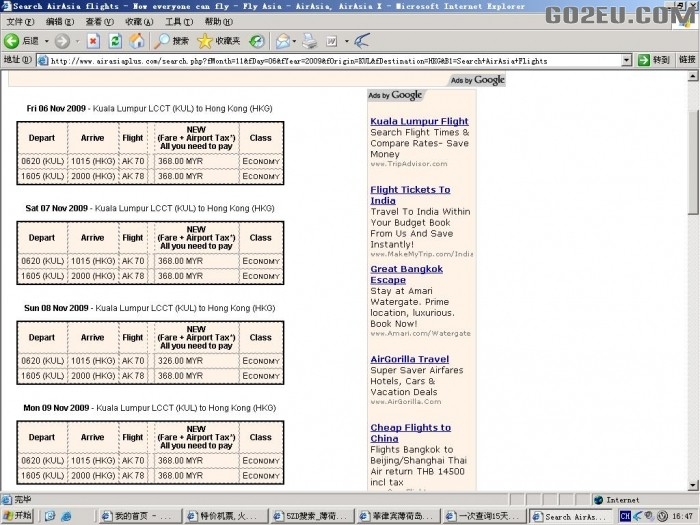The height and width of the screenshot is (525, 700).
Task: Select 326.00 MYR fare on Sun 08 Nov
Action: tap(180, 361)
